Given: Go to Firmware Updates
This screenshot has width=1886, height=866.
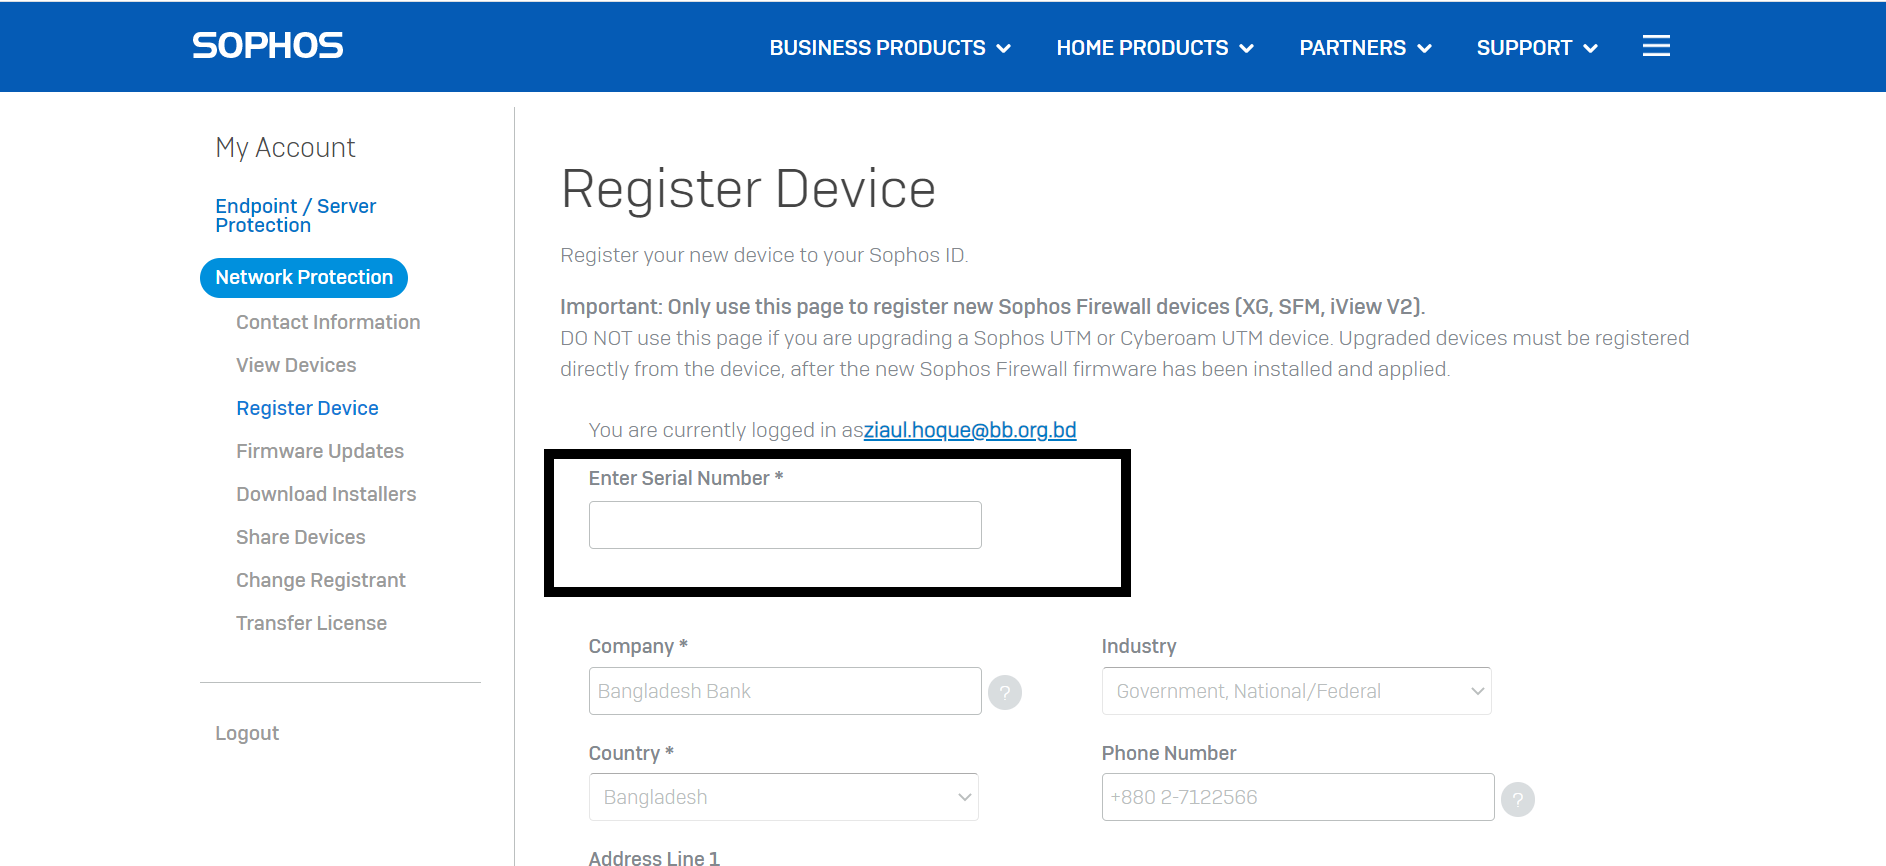Looking at the screenshot, I should (x=320, y=451).
